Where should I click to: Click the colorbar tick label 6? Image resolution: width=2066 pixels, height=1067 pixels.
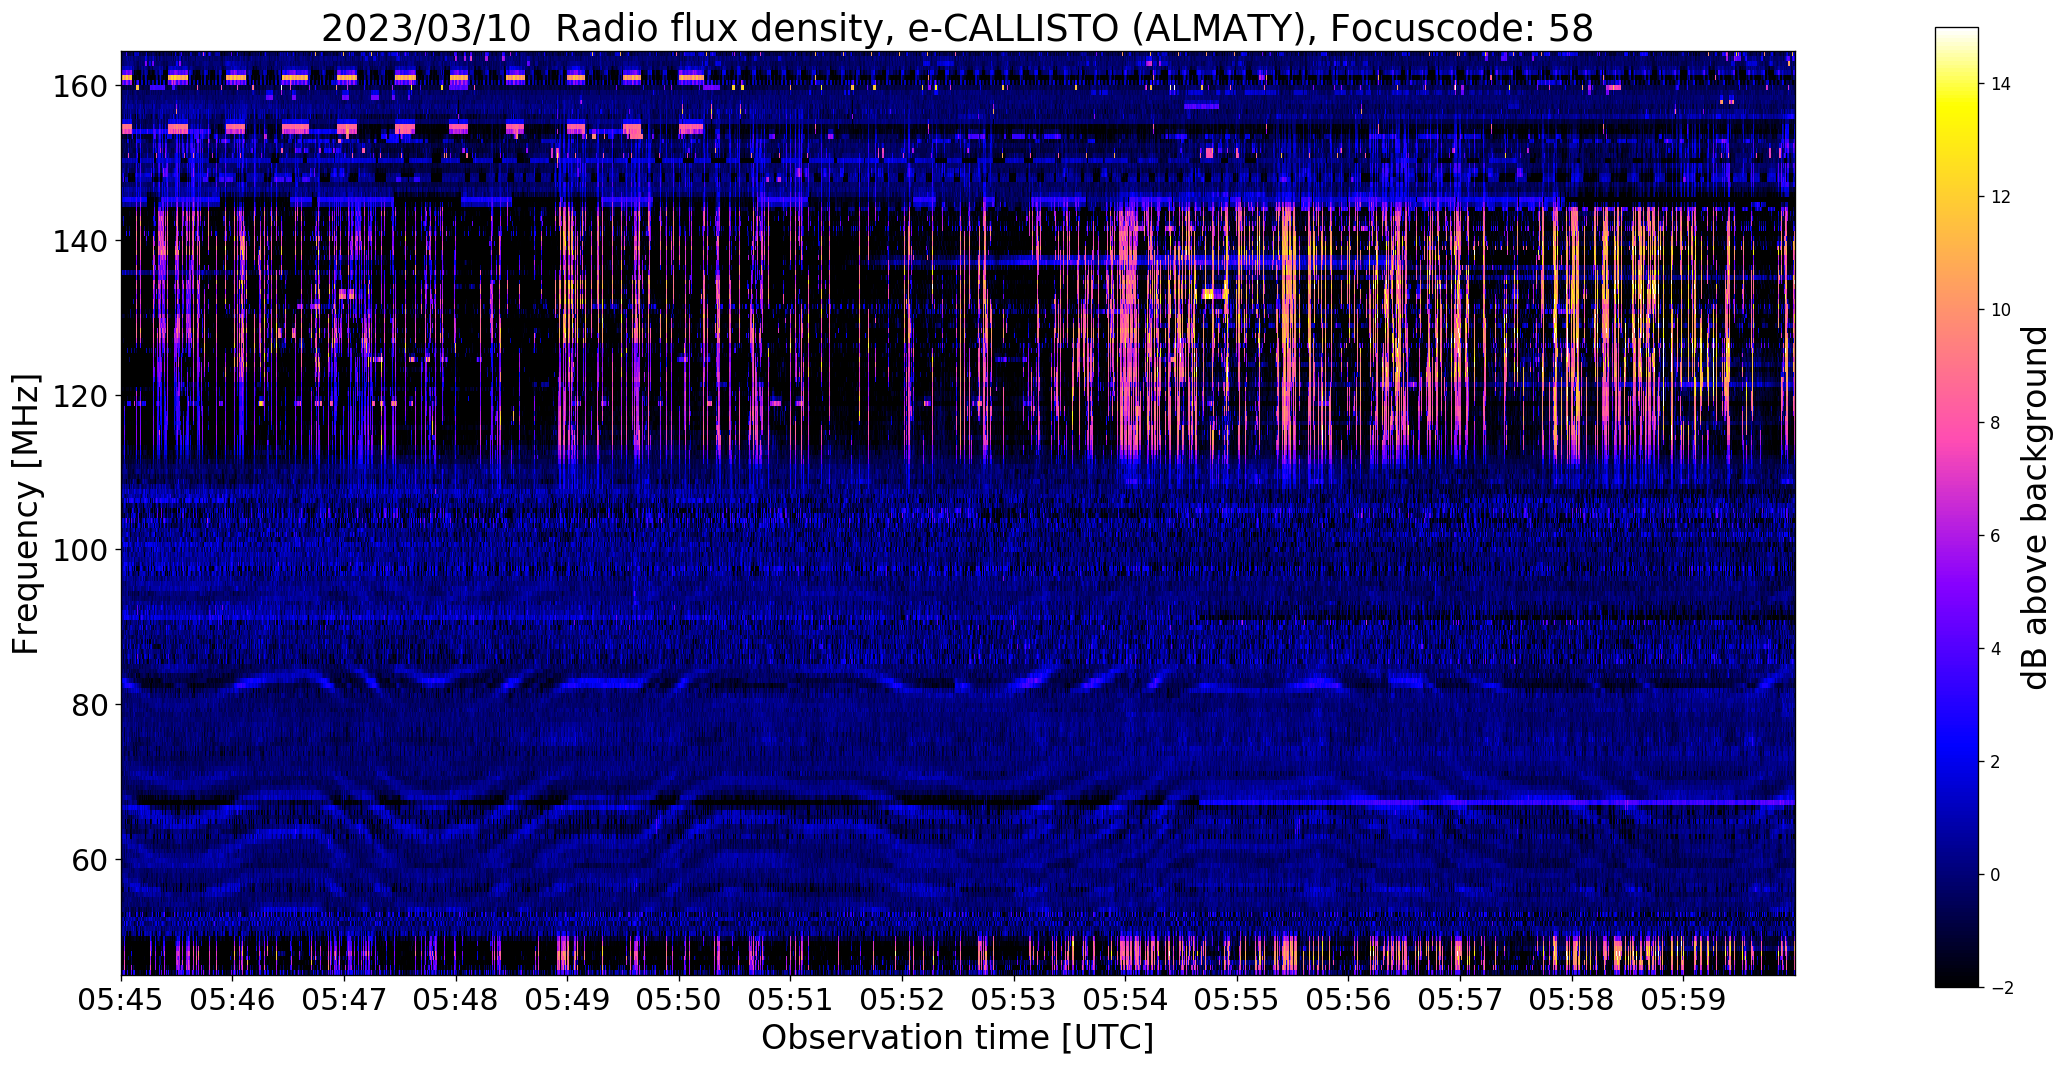[x=1996, y=536]
